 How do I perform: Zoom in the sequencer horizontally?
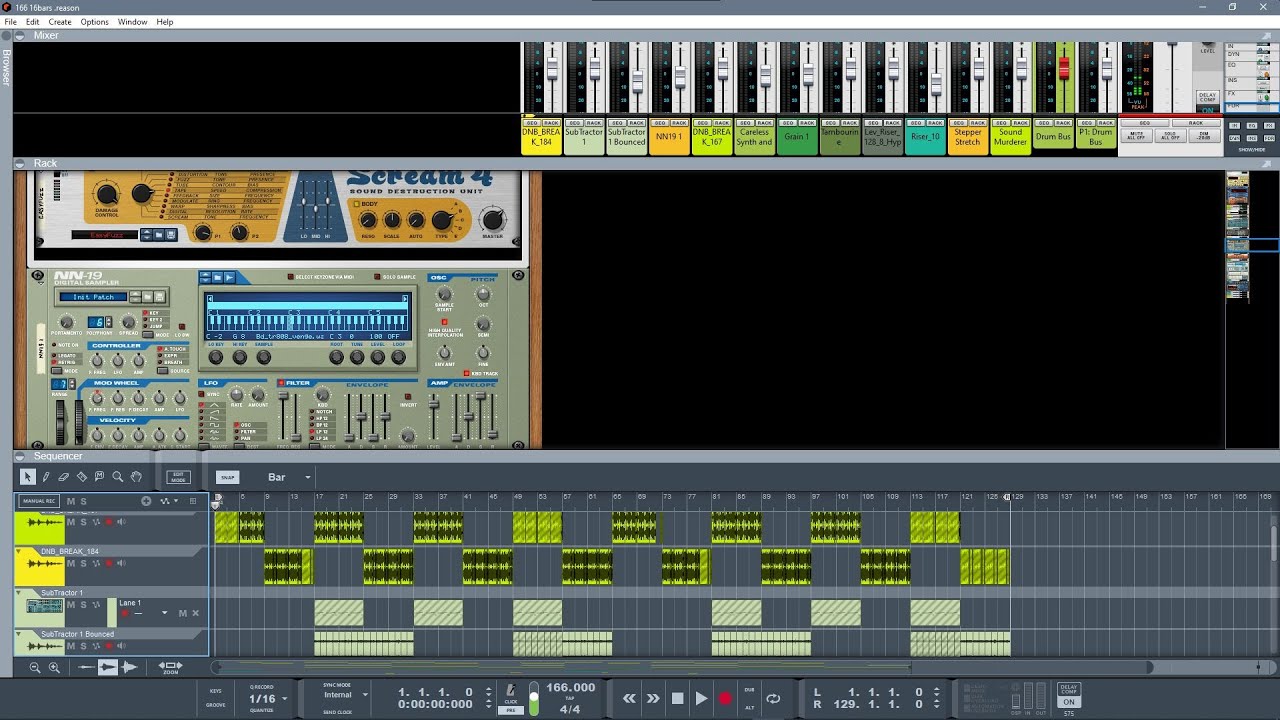(x=54, y=667)
